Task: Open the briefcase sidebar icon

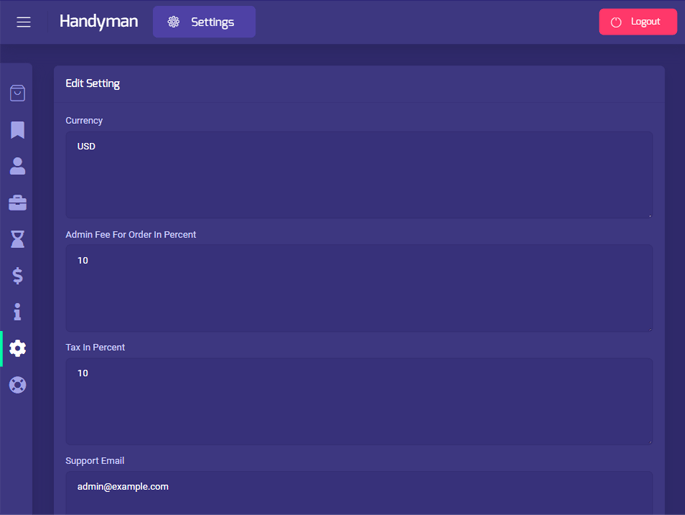Action: [x=17, y=203]
